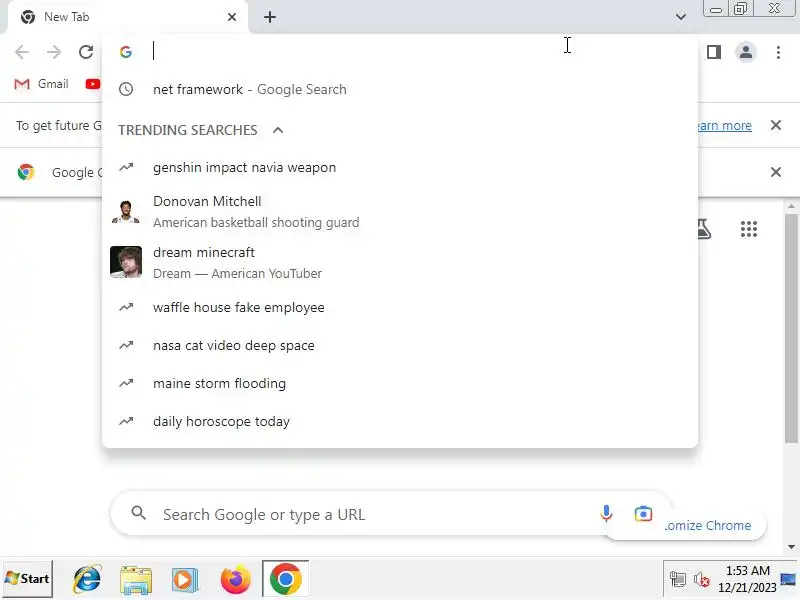Open Windows Media Player from taskbar
Screen dimensions: 800x600
[184, 580]
